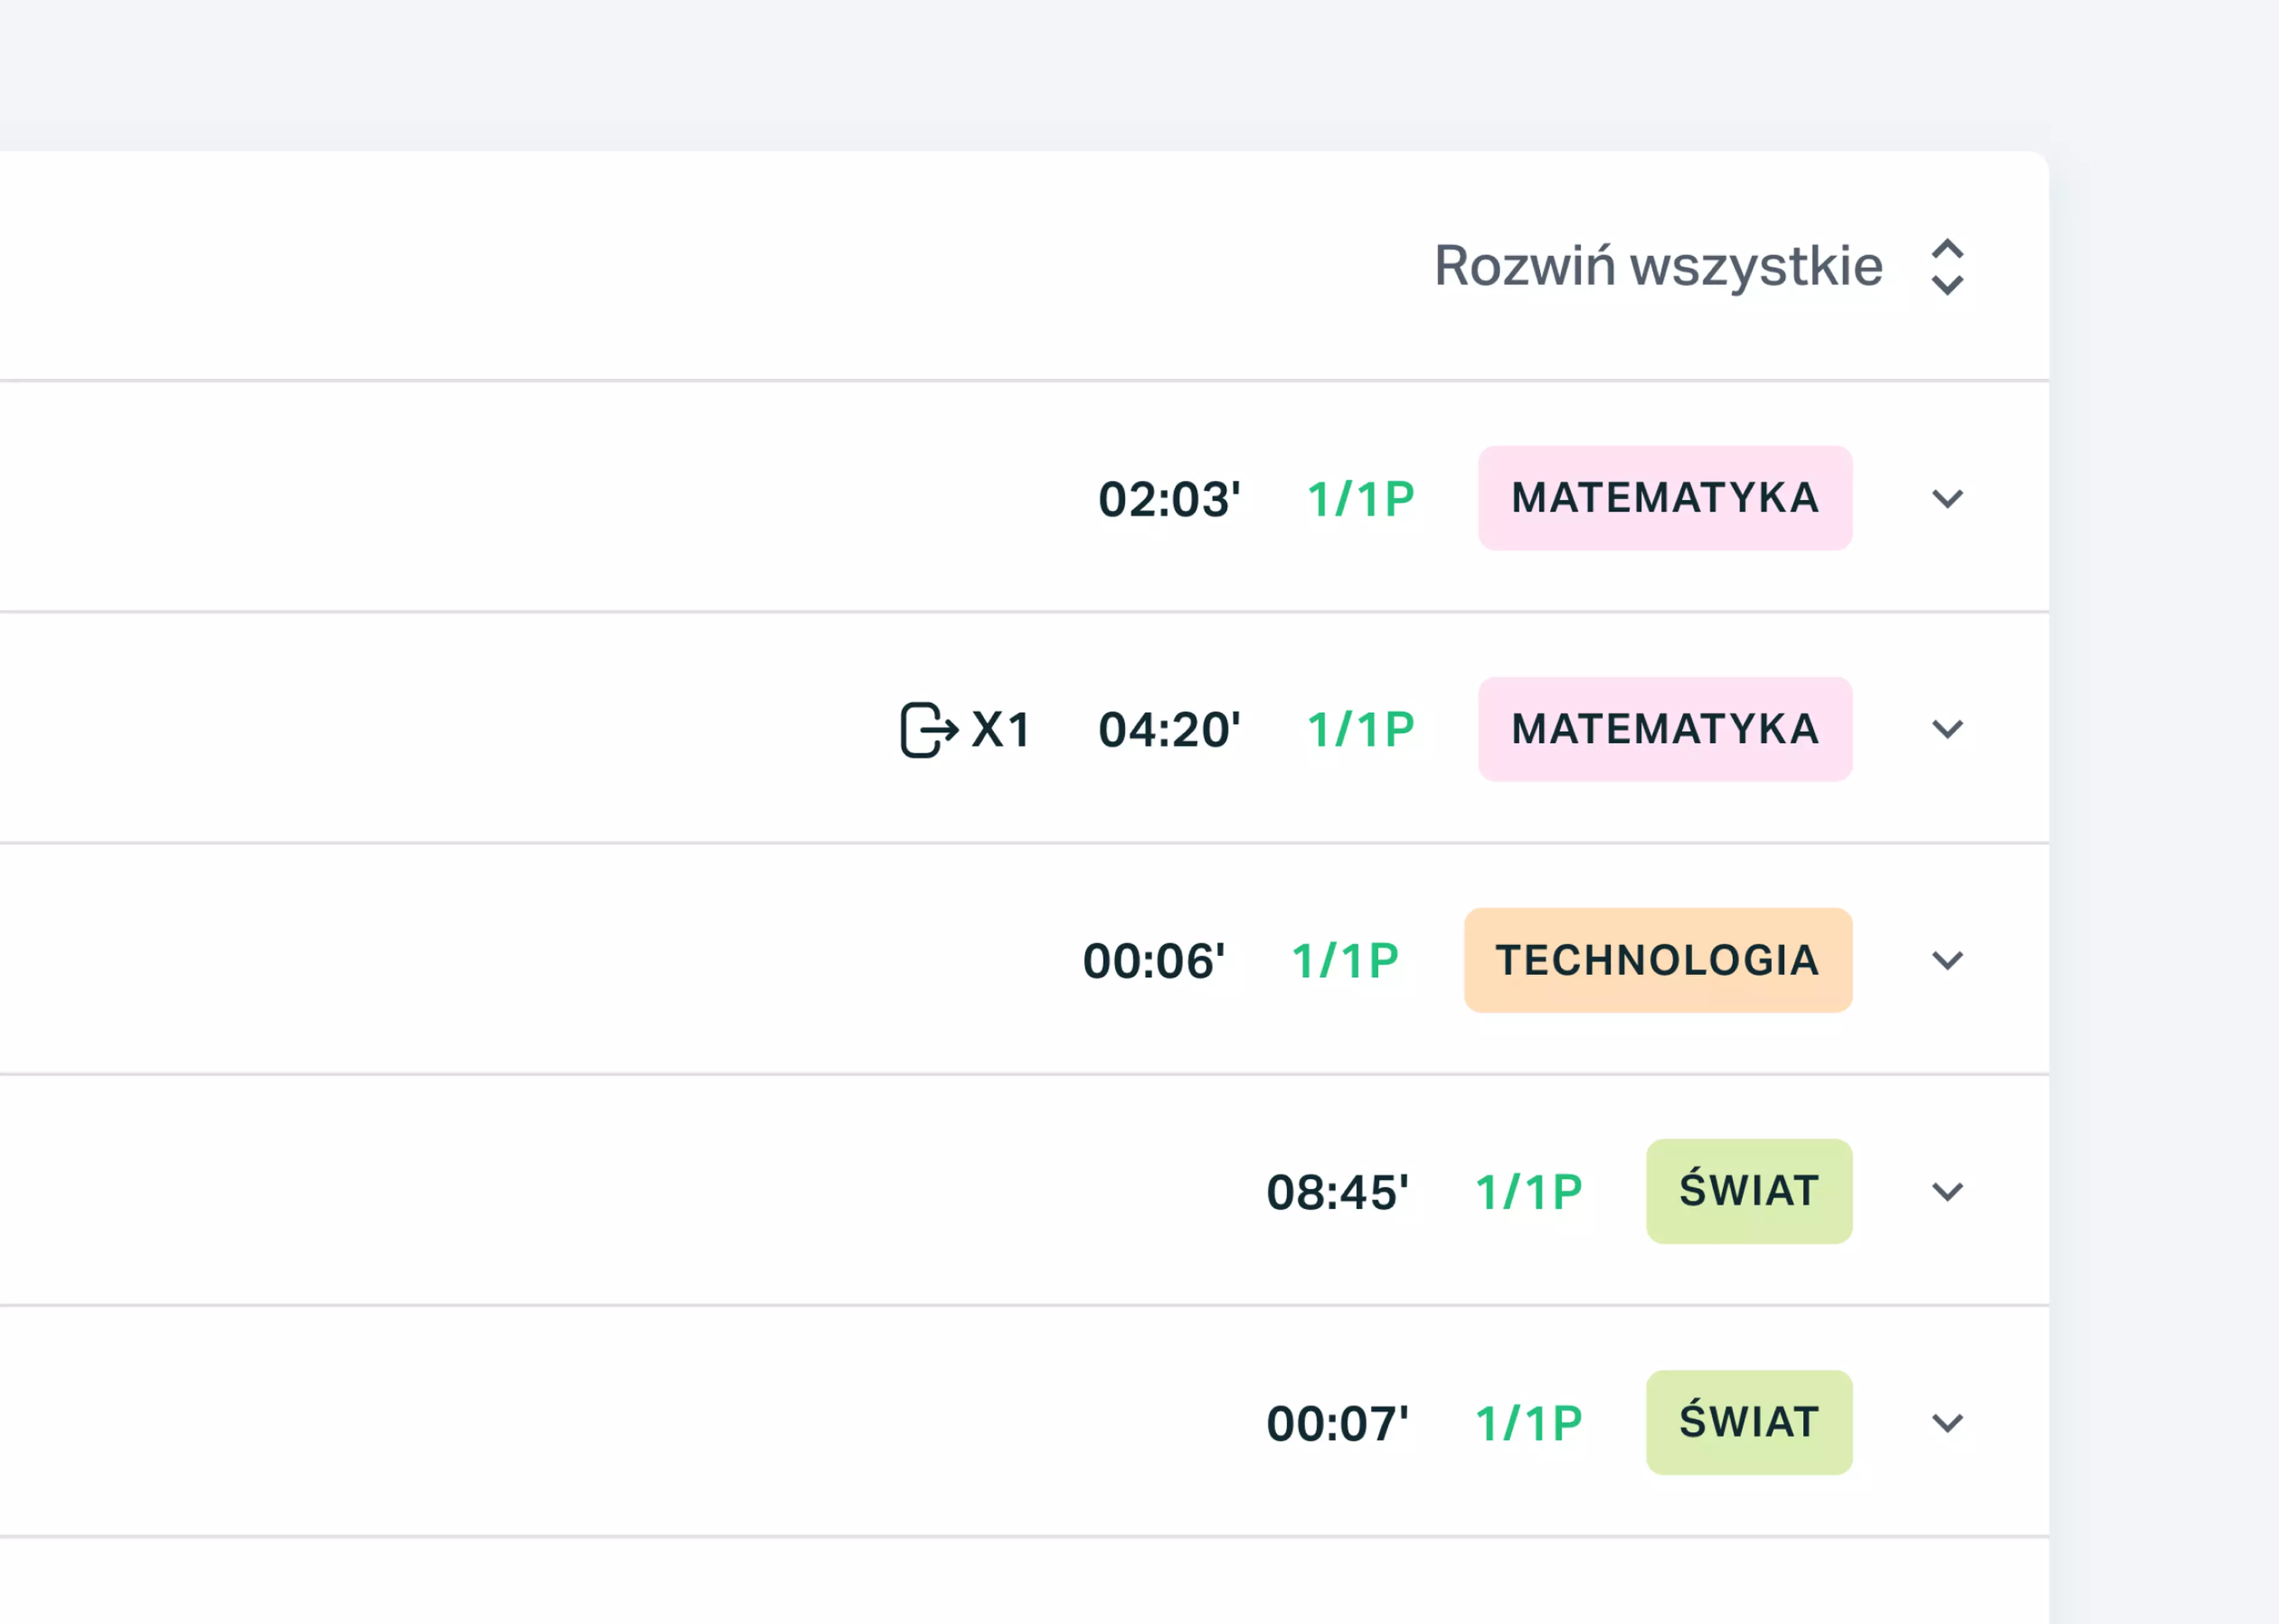Click the 1/1P score beside 02:03'
This screenshot has width=2279, height=1624.
1361,499
